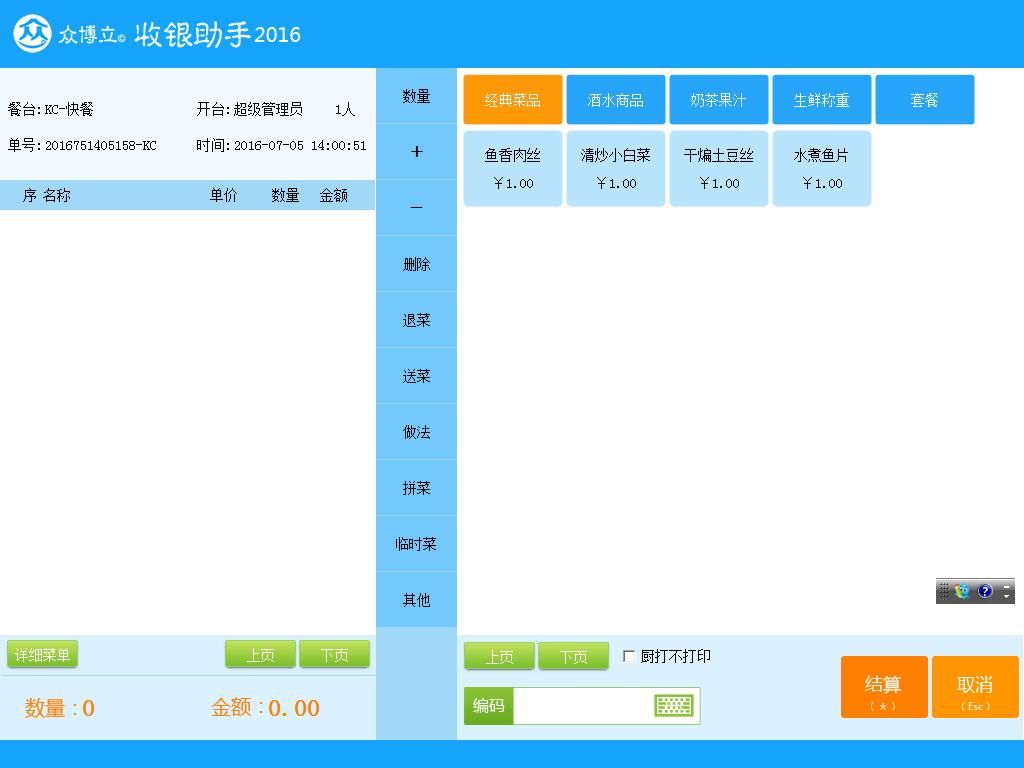Minimize the floating language bar
Screen dimensions: 1024x768
(x=1006, y=585)
